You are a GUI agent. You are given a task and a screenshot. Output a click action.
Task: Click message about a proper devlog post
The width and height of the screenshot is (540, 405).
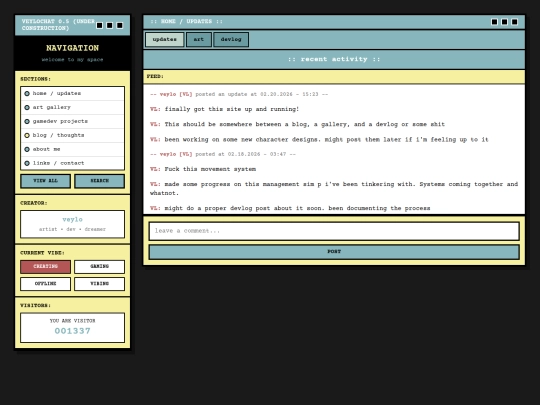pos(290,208)
